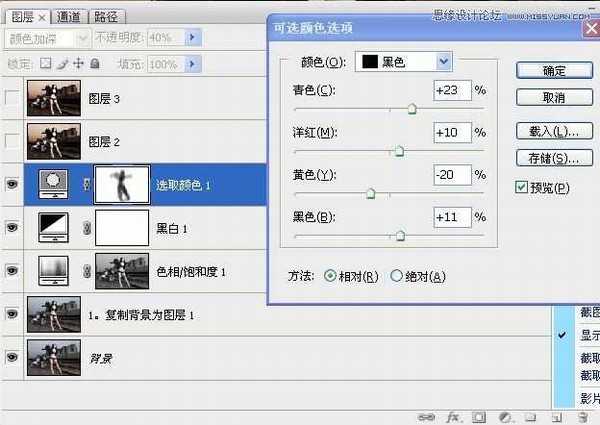Click the 青色(C) slider handle

point(412,109)
